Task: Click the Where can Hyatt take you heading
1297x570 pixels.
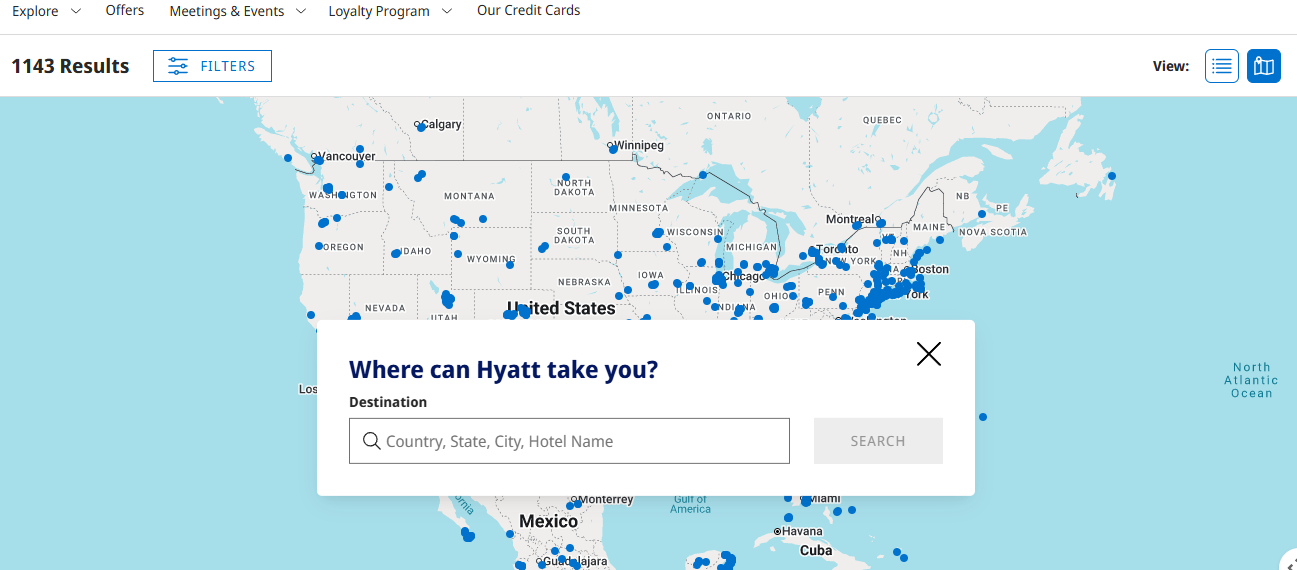Action: coord(504,370)
